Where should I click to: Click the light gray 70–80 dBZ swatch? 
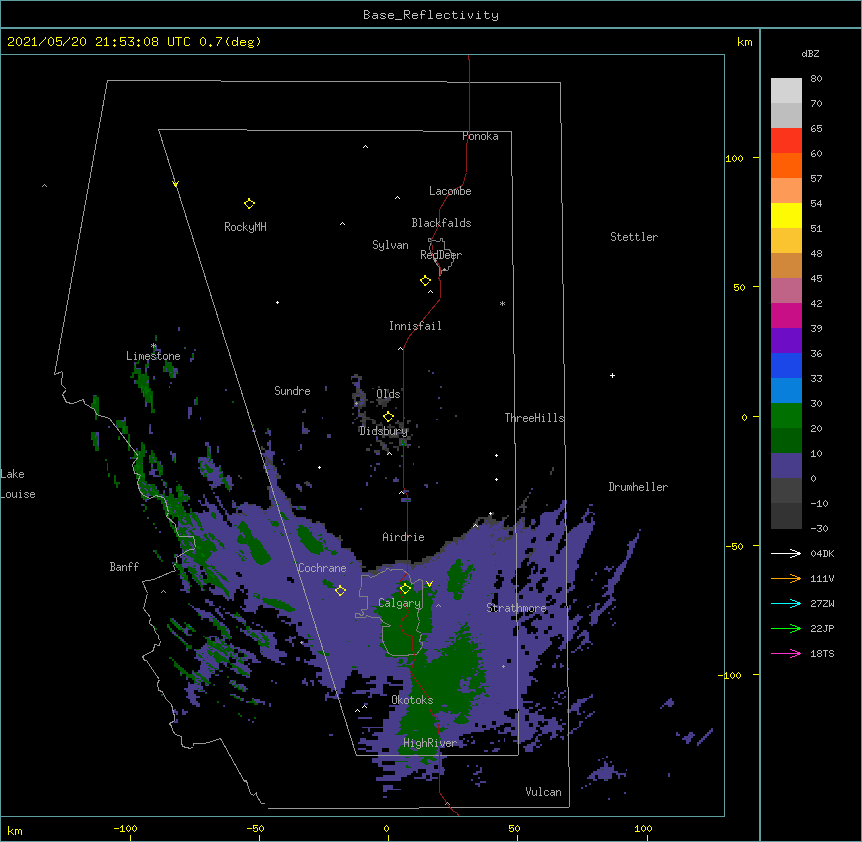786,91
